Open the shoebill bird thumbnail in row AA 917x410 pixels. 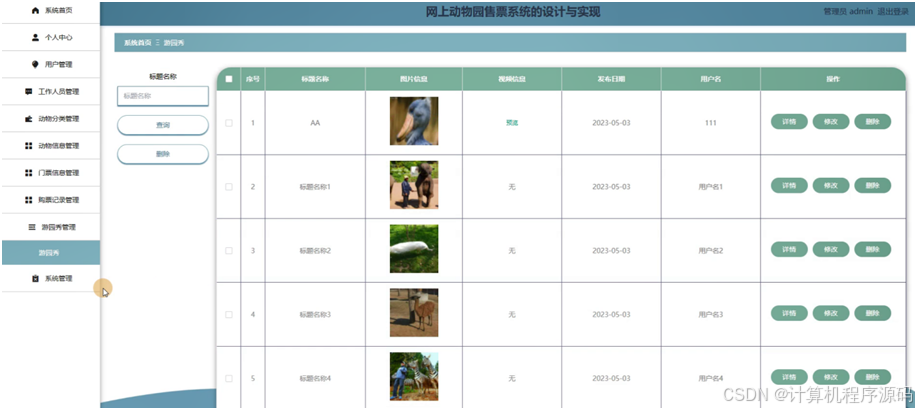tap(414, 121)
